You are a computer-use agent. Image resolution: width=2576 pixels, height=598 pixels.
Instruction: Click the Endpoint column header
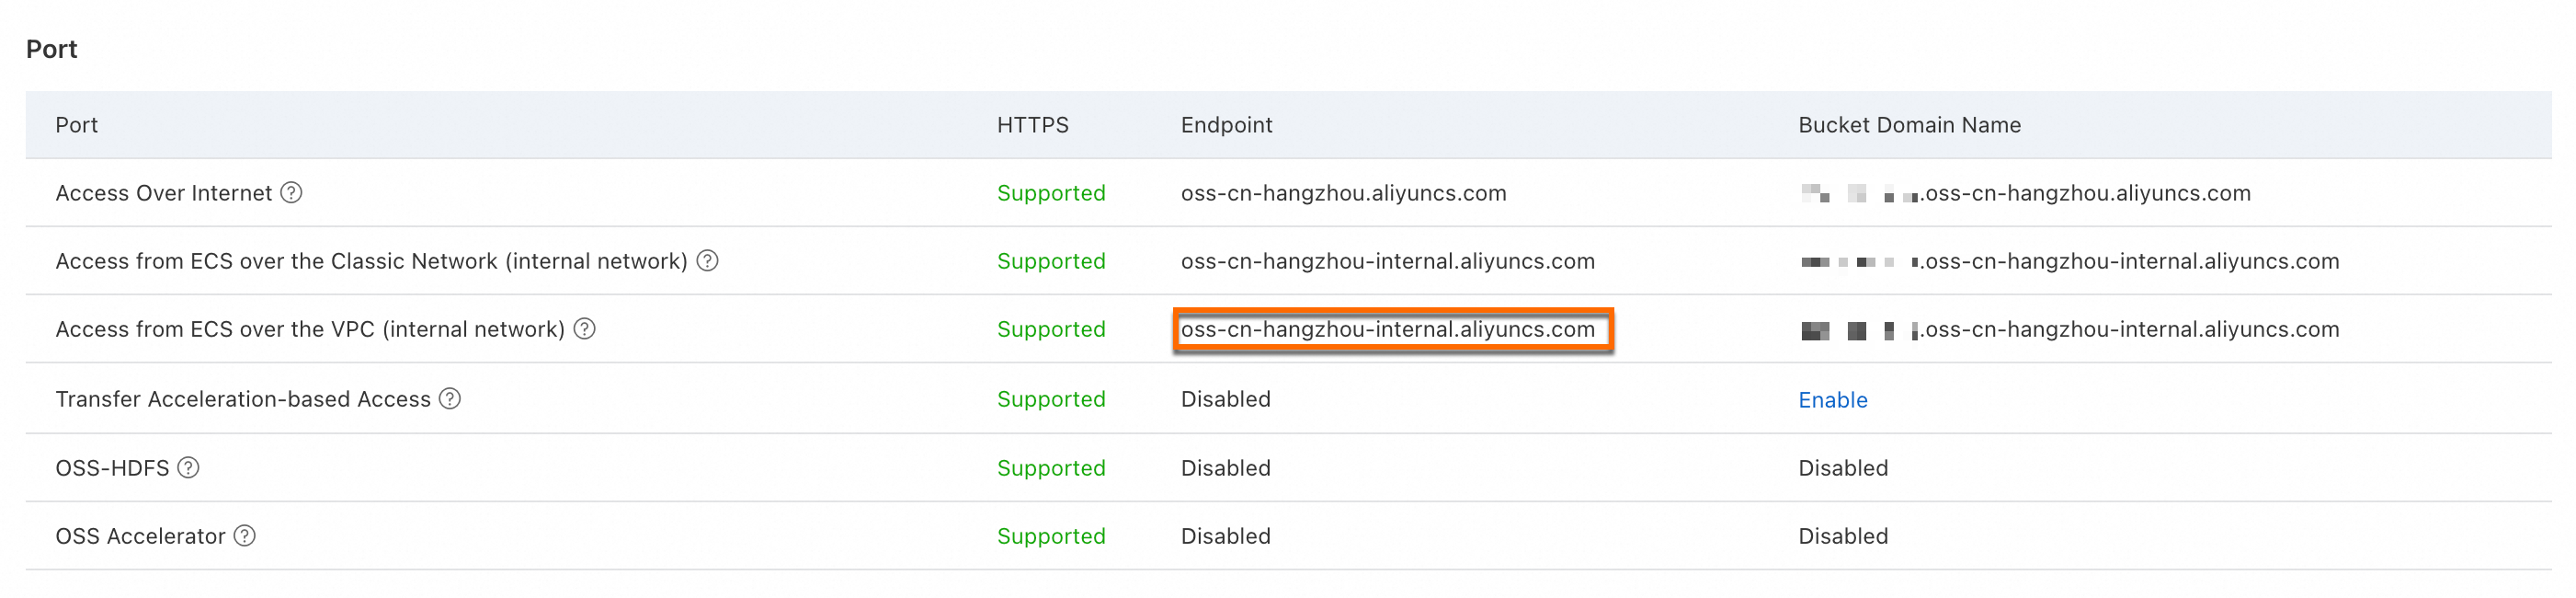click(x=1226, y=125)
